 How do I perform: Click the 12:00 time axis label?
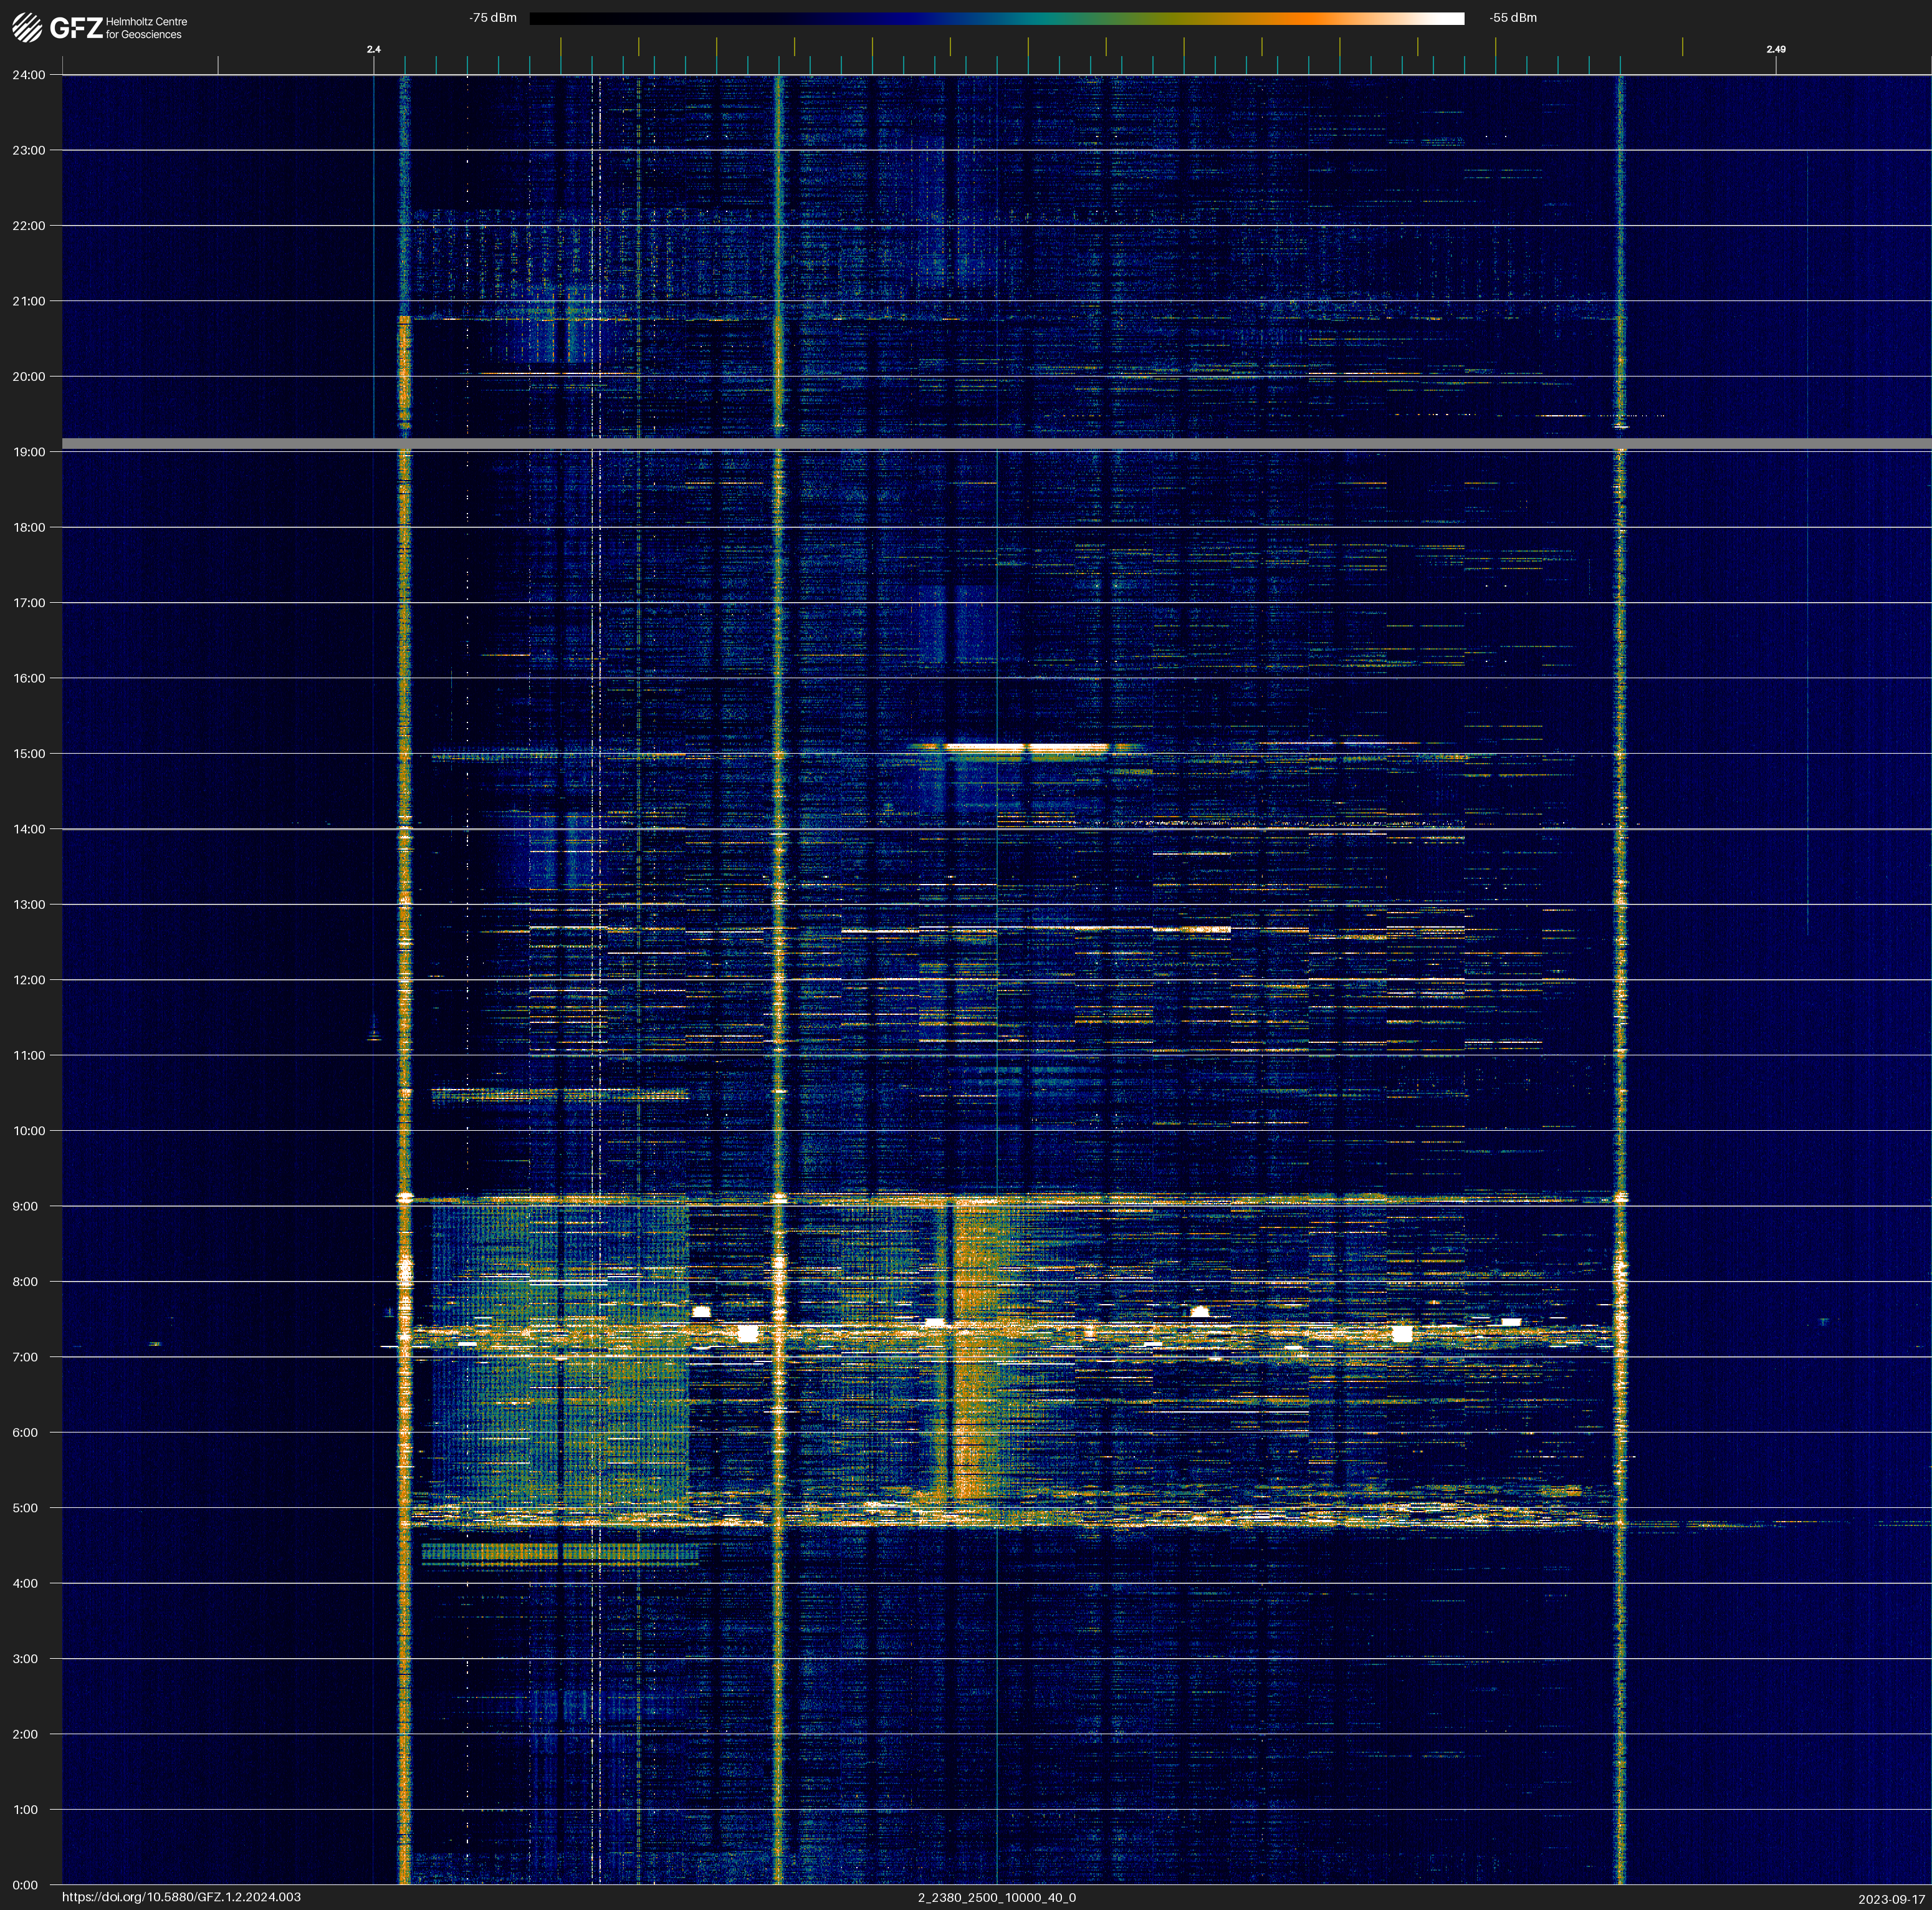[28, 980]
